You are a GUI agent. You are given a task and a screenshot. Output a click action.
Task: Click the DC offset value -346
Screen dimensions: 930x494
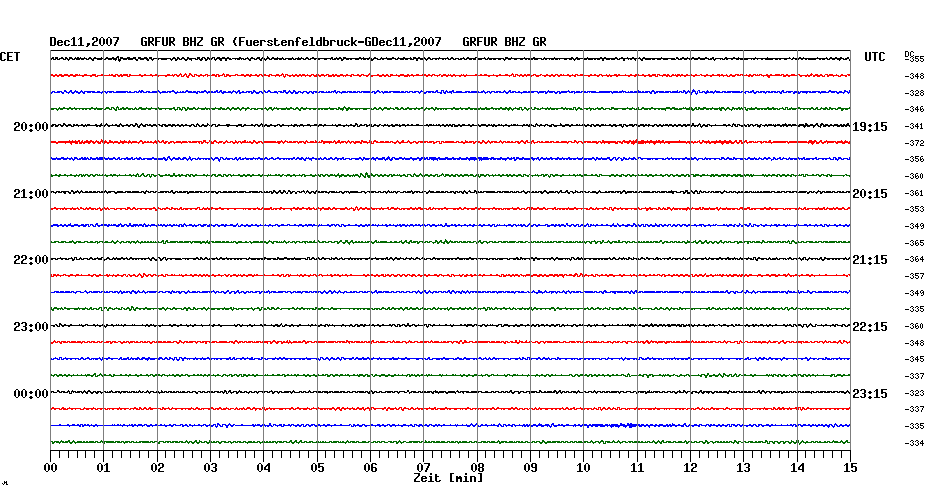[x=915, y=110]
